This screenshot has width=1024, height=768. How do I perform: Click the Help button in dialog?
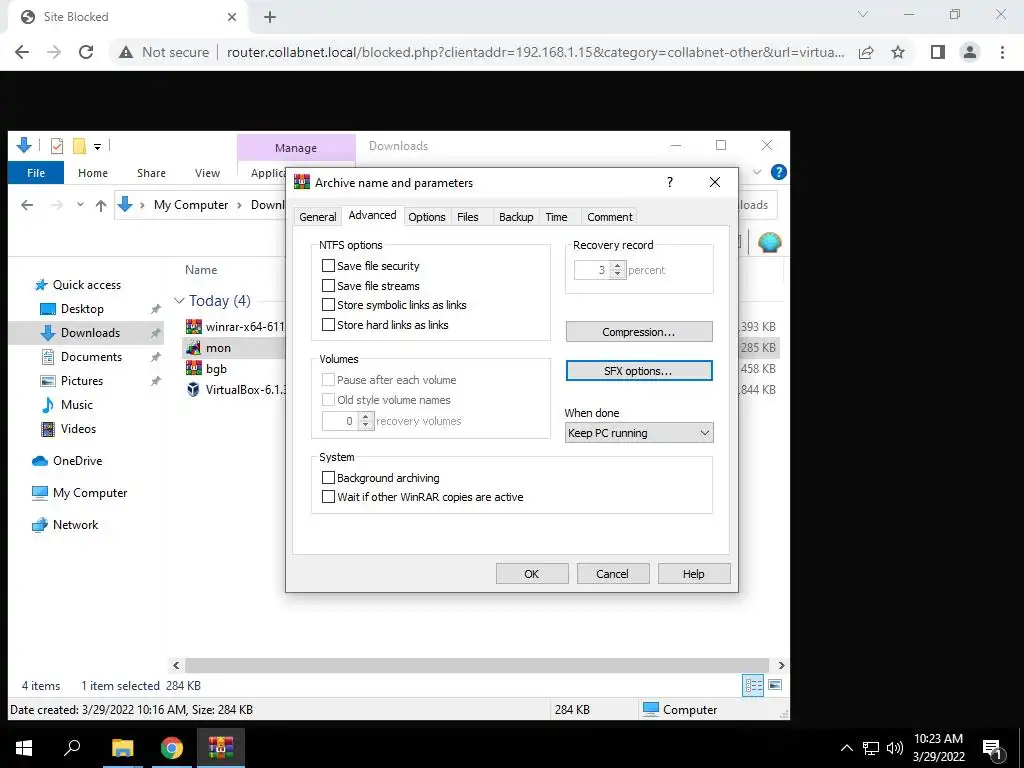(x=694, y=573)
